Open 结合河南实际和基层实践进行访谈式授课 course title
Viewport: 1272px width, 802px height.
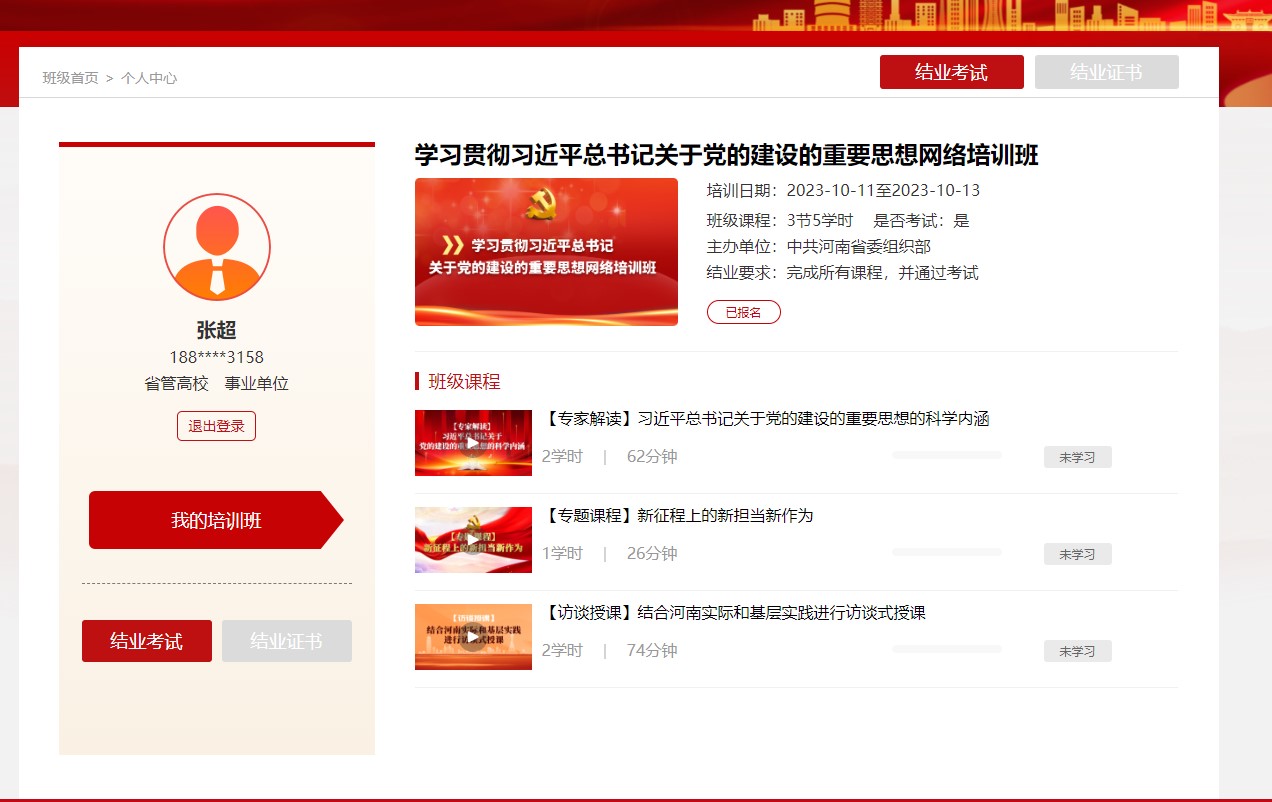pos(736,613)
